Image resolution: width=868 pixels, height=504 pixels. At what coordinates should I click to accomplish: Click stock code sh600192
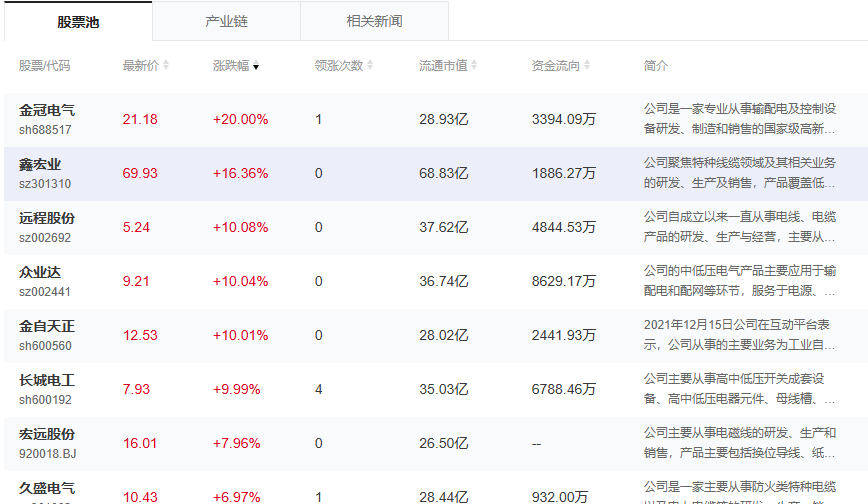tap(45, 400)
